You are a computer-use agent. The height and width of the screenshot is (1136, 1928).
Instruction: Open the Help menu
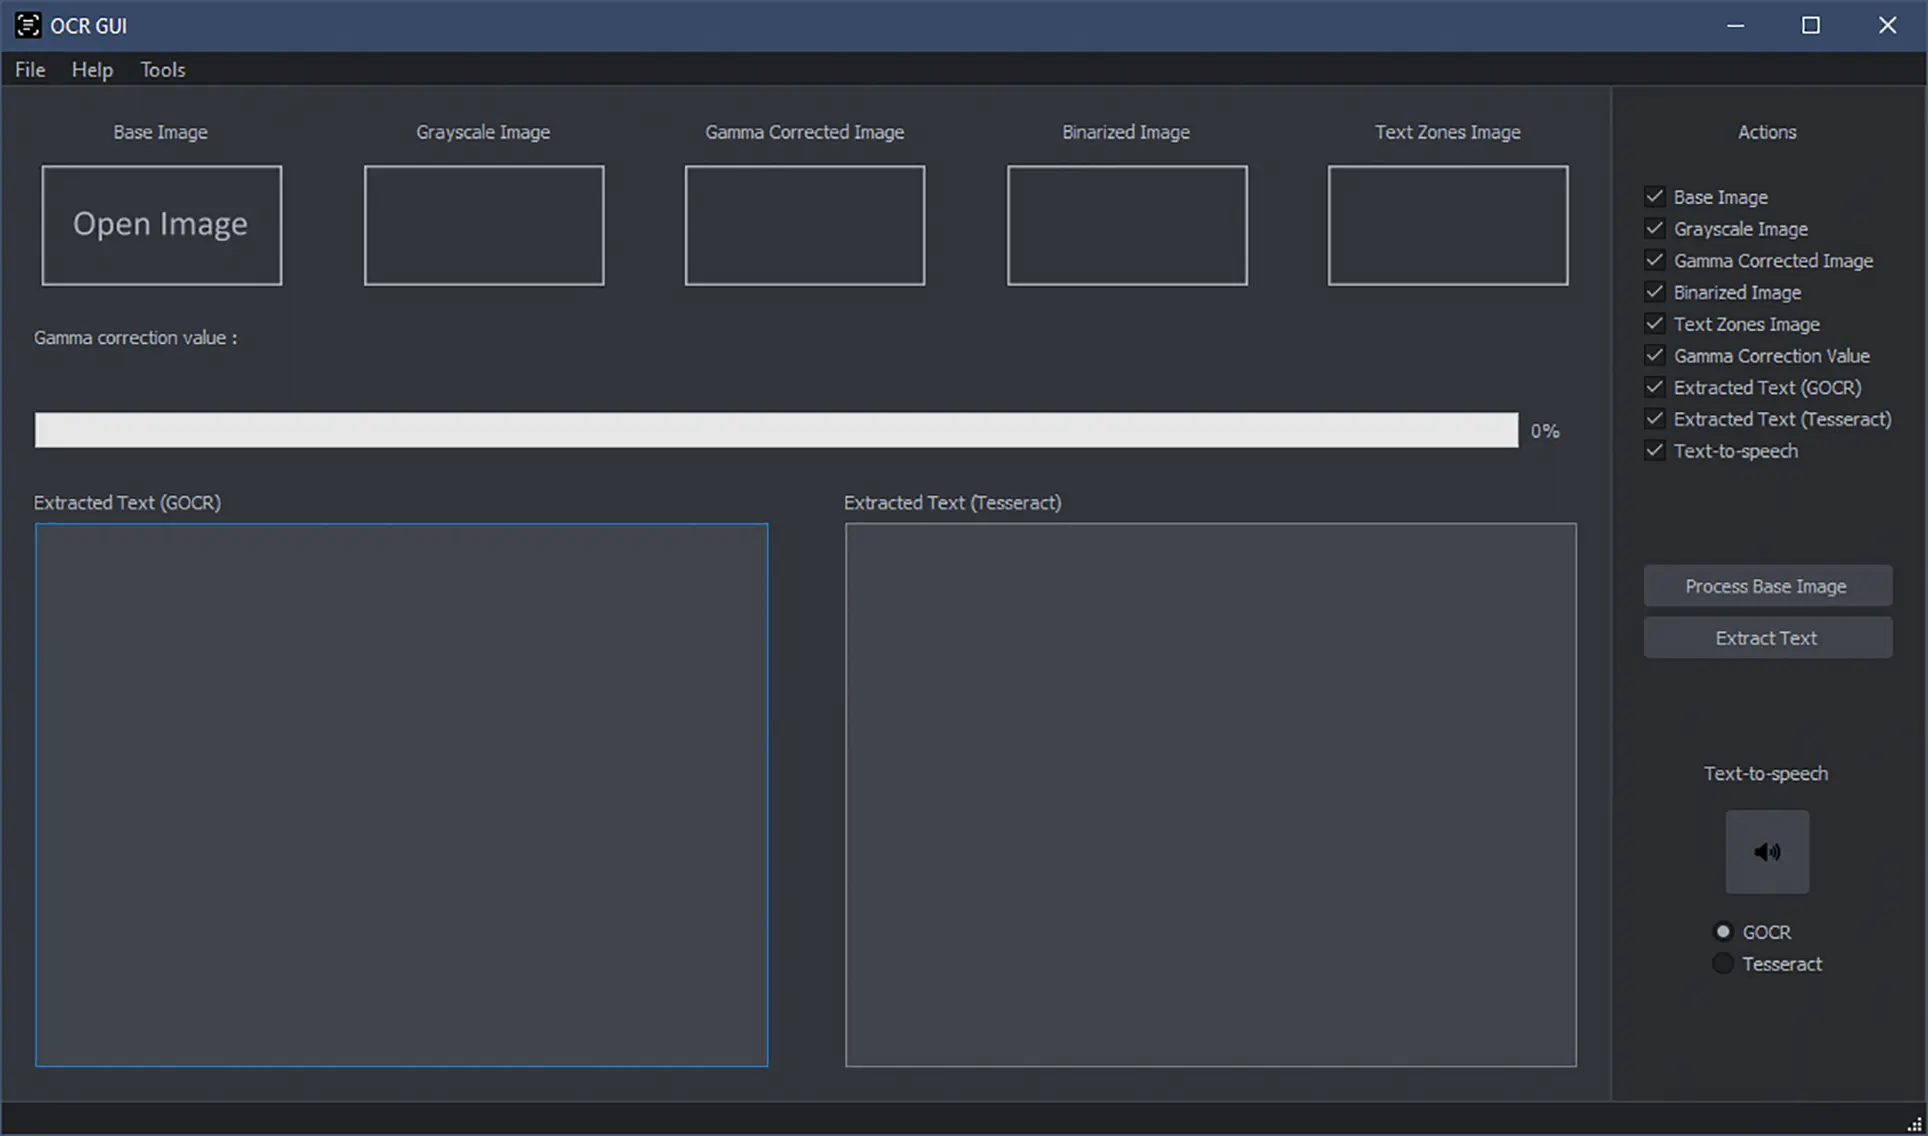[92, 70]
